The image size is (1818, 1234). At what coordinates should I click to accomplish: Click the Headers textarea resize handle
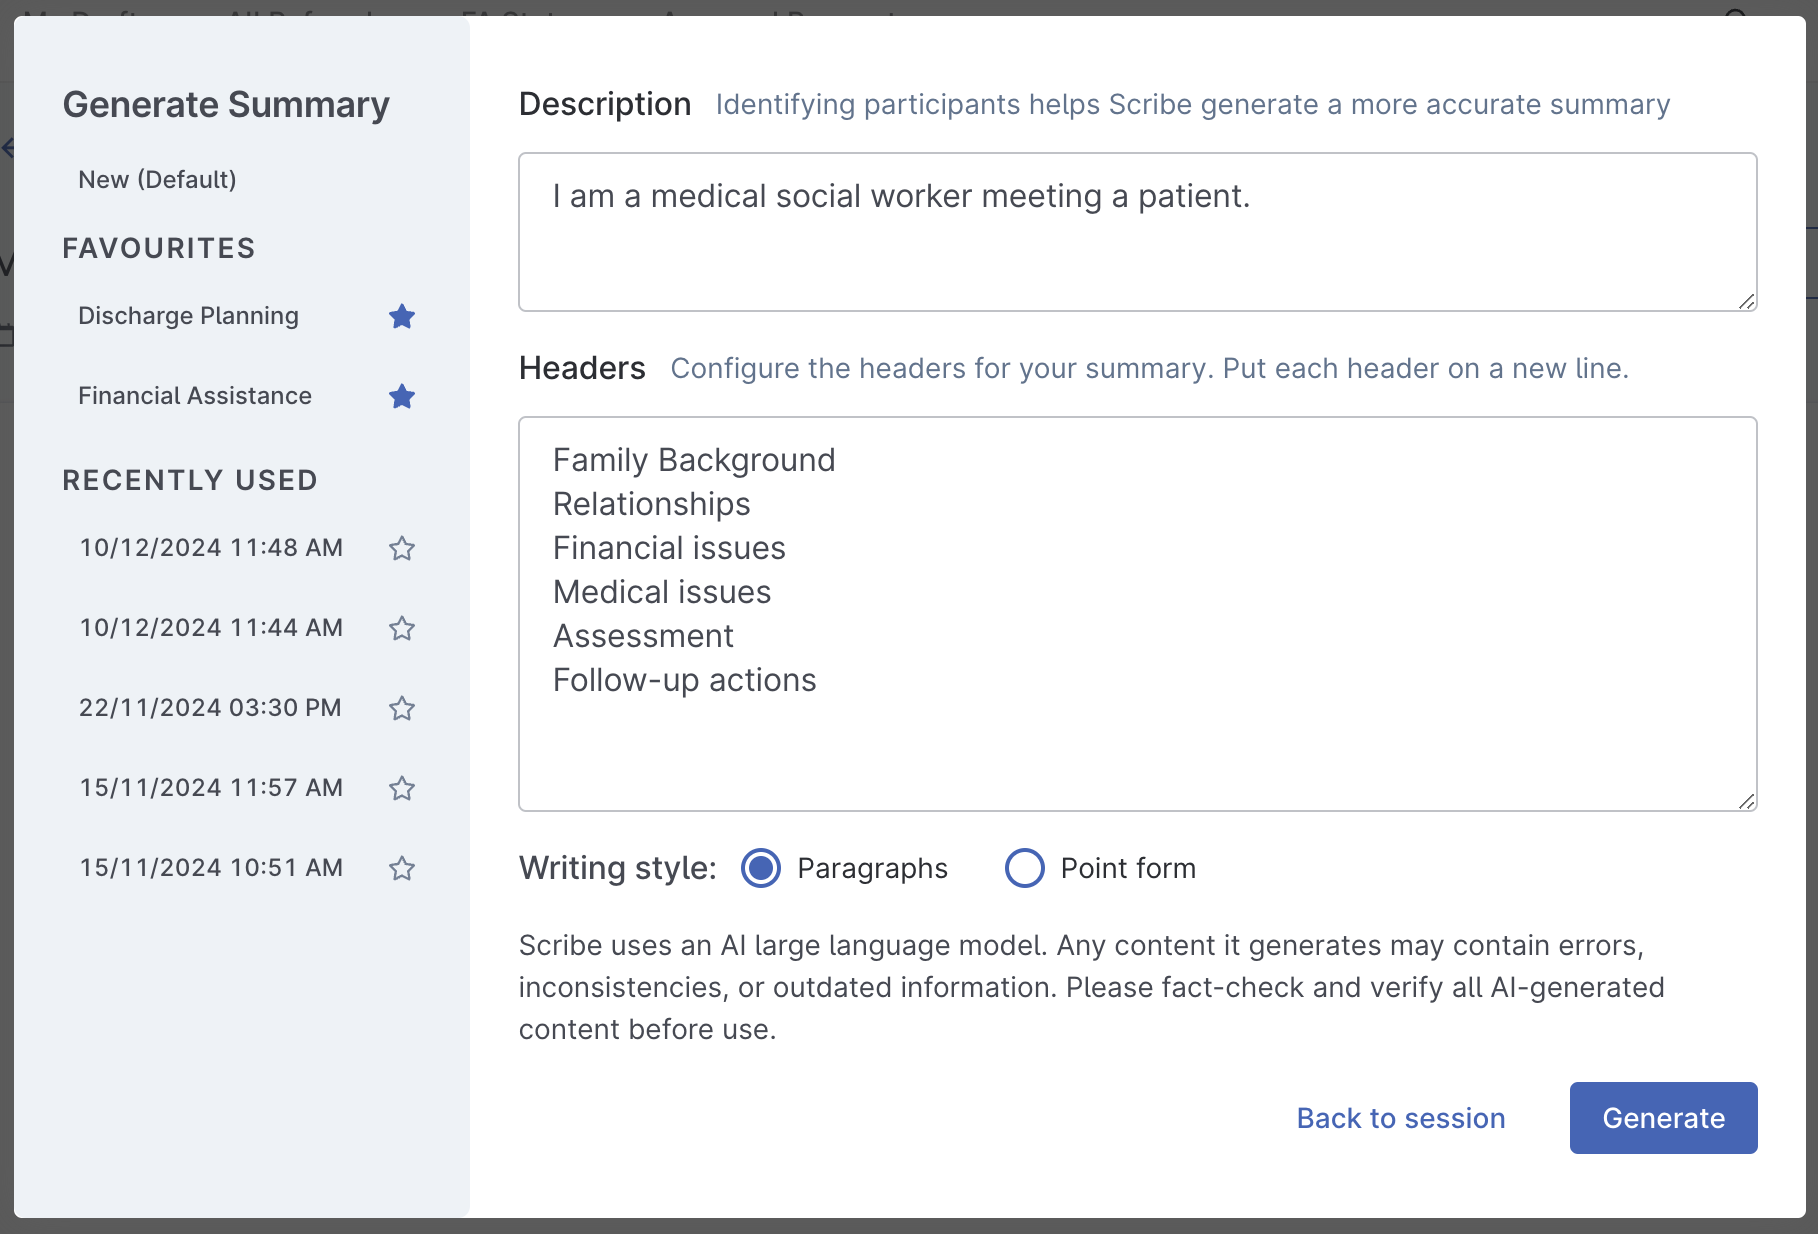[1748, 800]
